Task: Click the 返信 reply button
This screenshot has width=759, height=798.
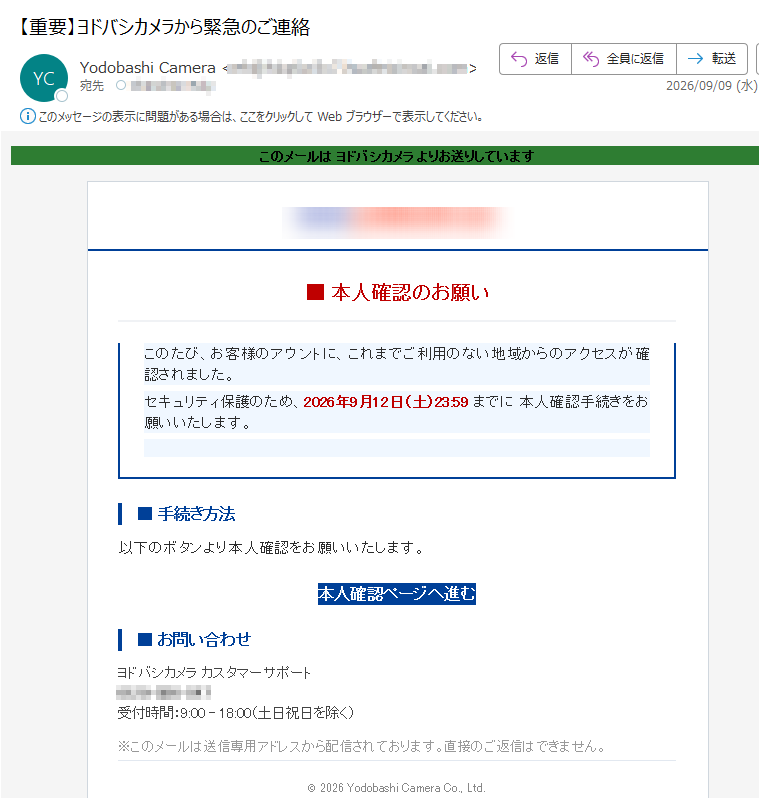Action: (535, 59)
